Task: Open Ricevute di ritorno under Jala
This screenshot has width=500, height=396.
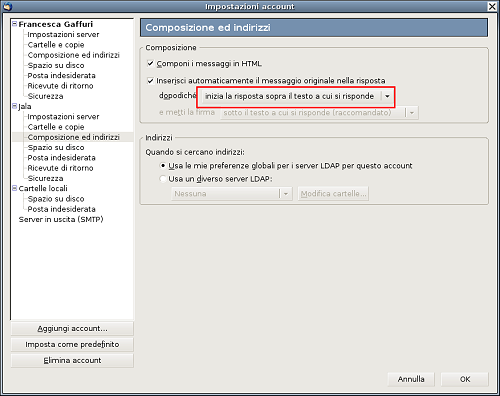Action: tap(60, 168)
